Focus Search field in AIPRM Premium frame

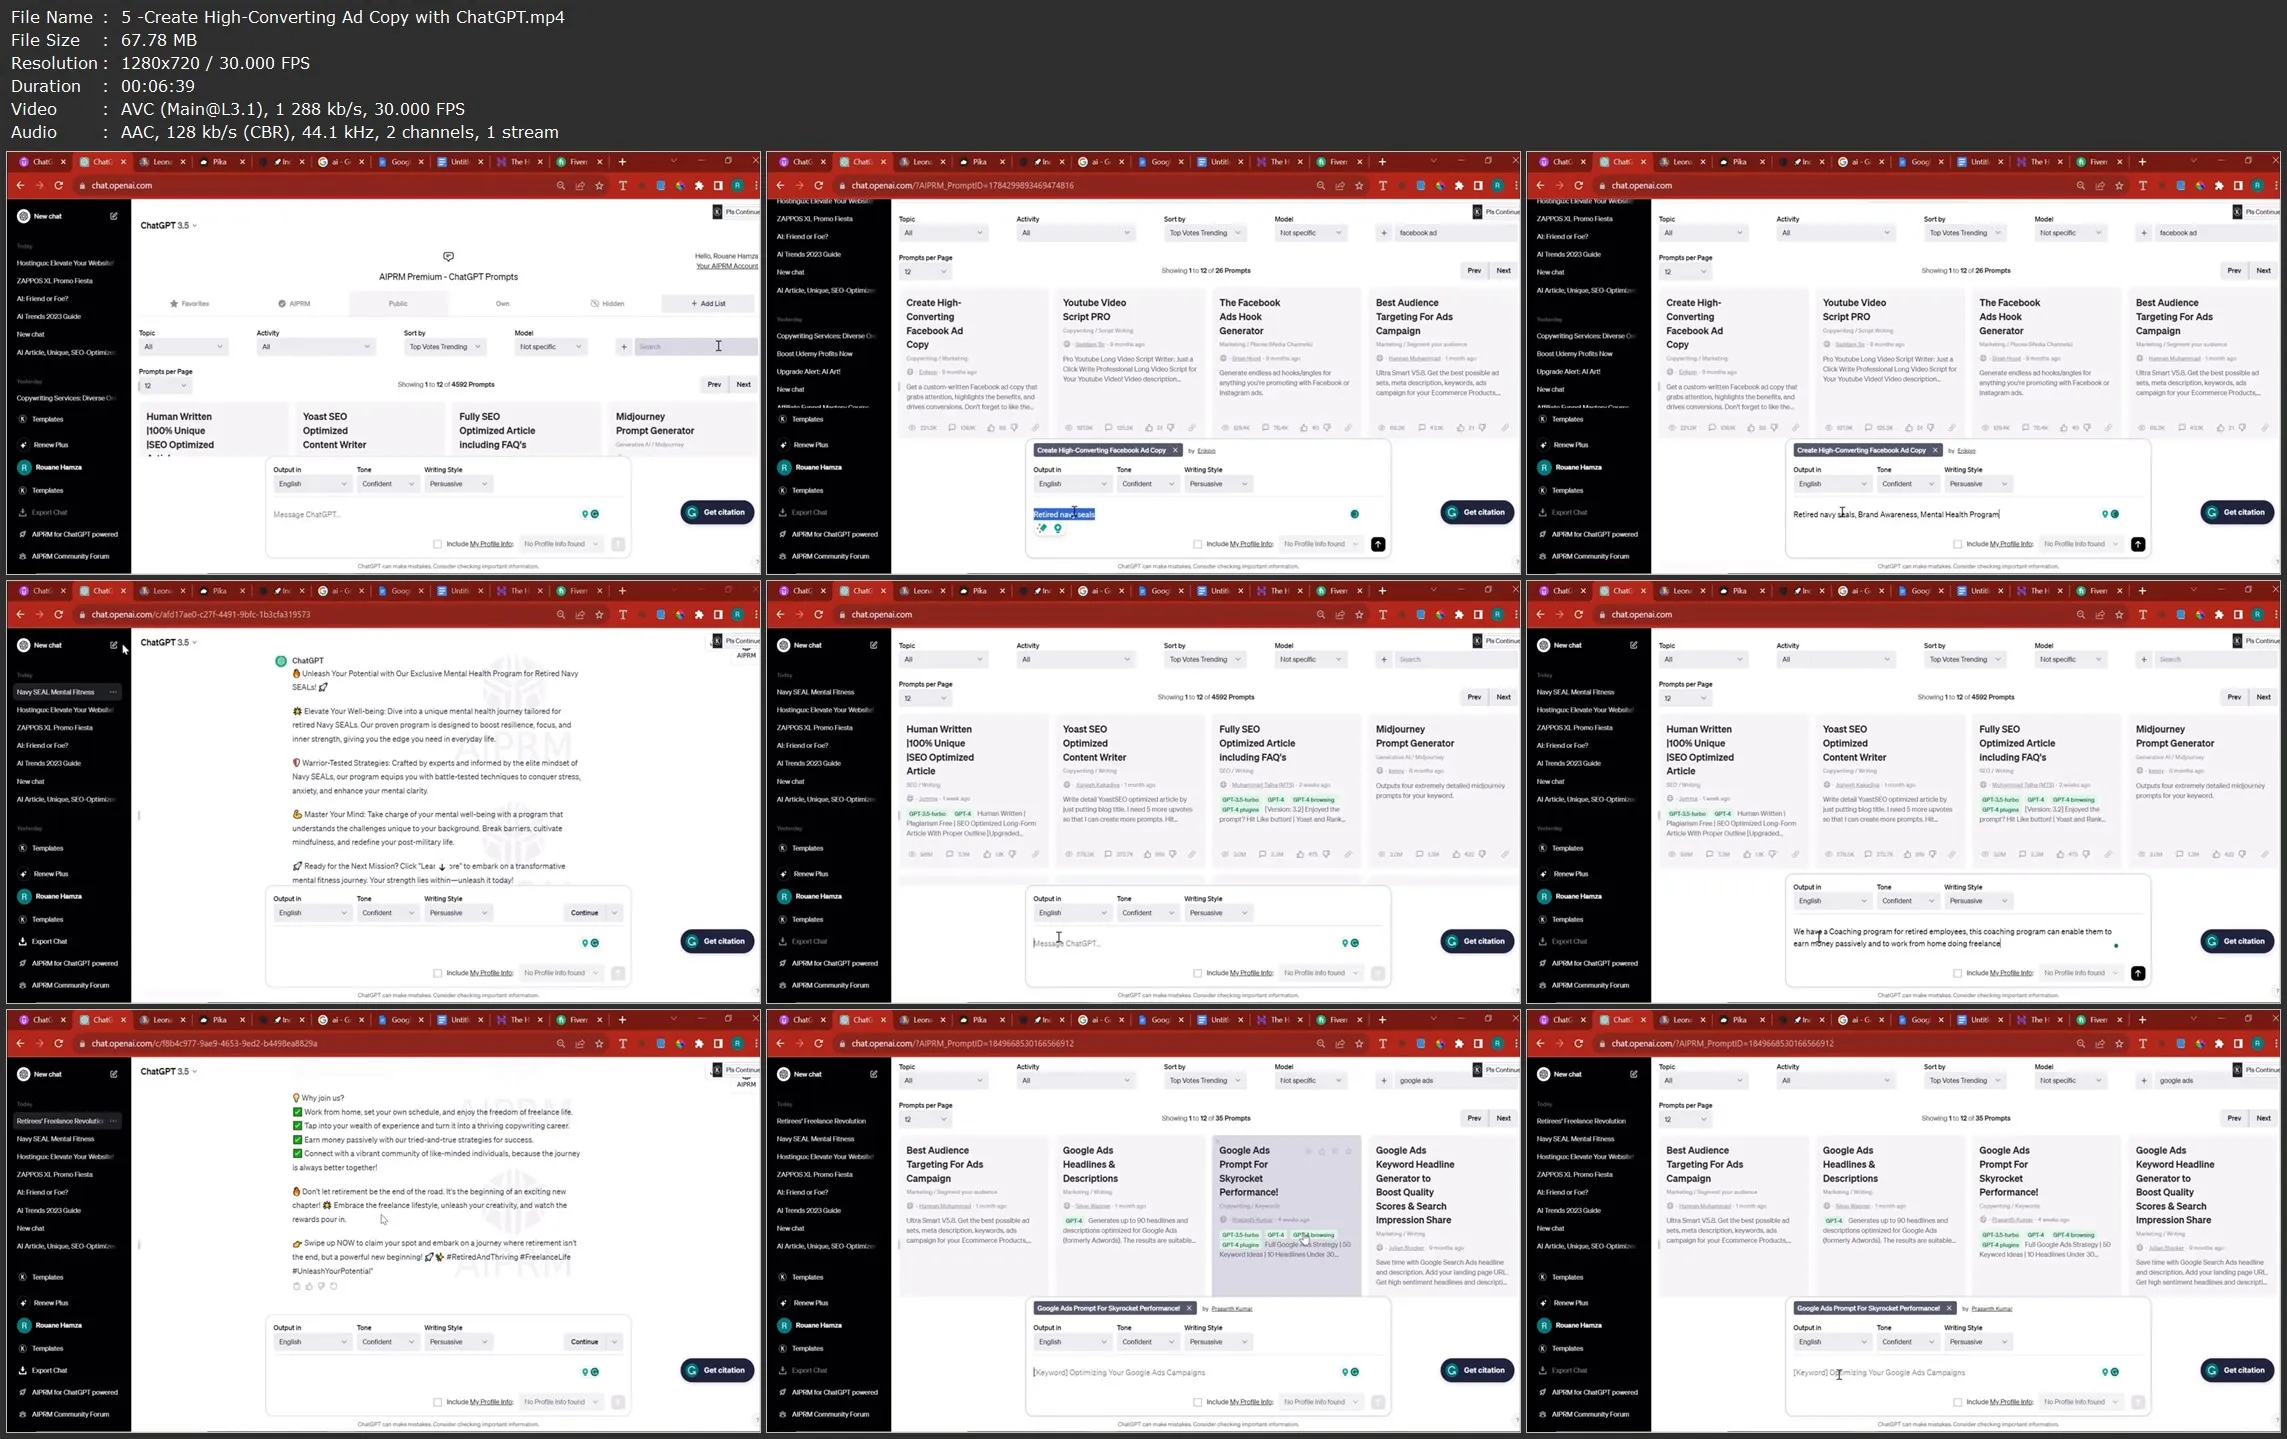coord(695,347)
